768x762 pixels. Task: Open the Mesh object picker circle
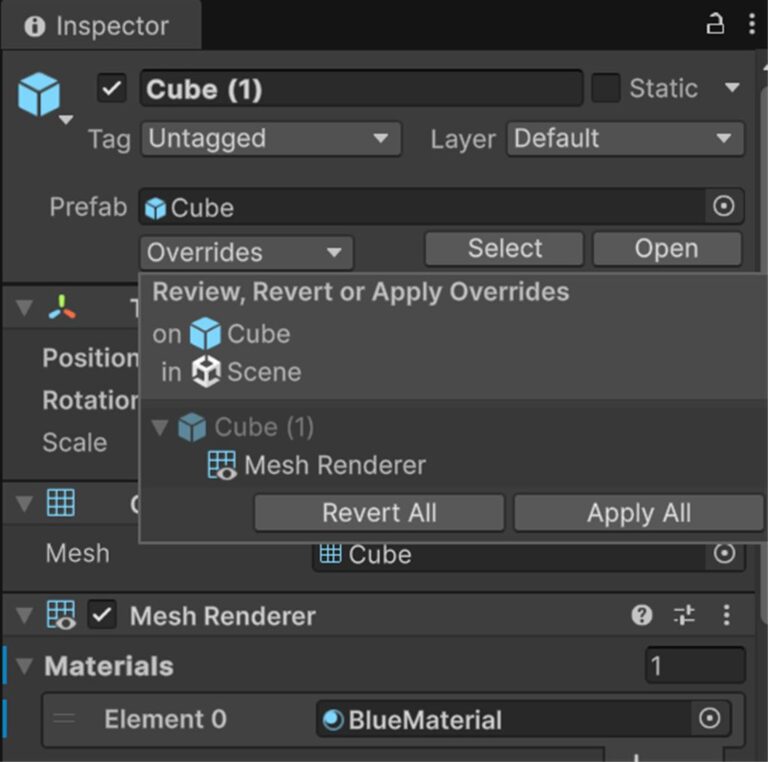tap(725, 554)
